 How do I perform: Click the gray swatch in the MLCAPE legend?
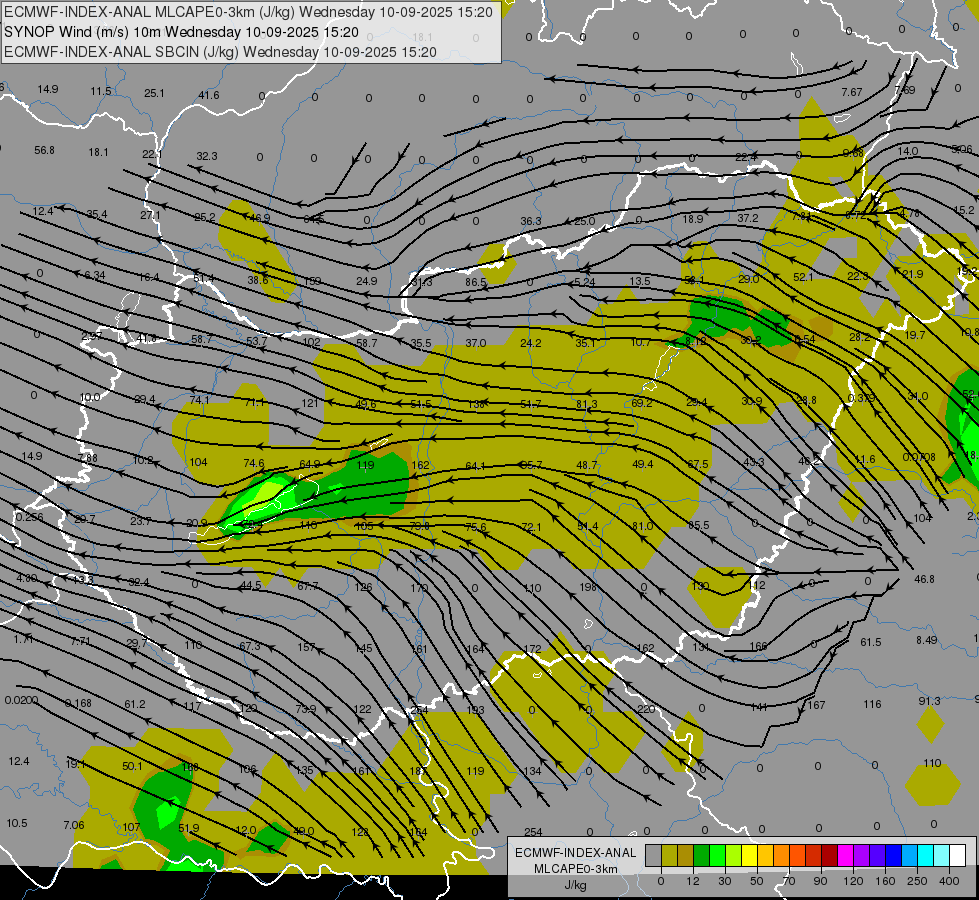(x=654, y=856)
